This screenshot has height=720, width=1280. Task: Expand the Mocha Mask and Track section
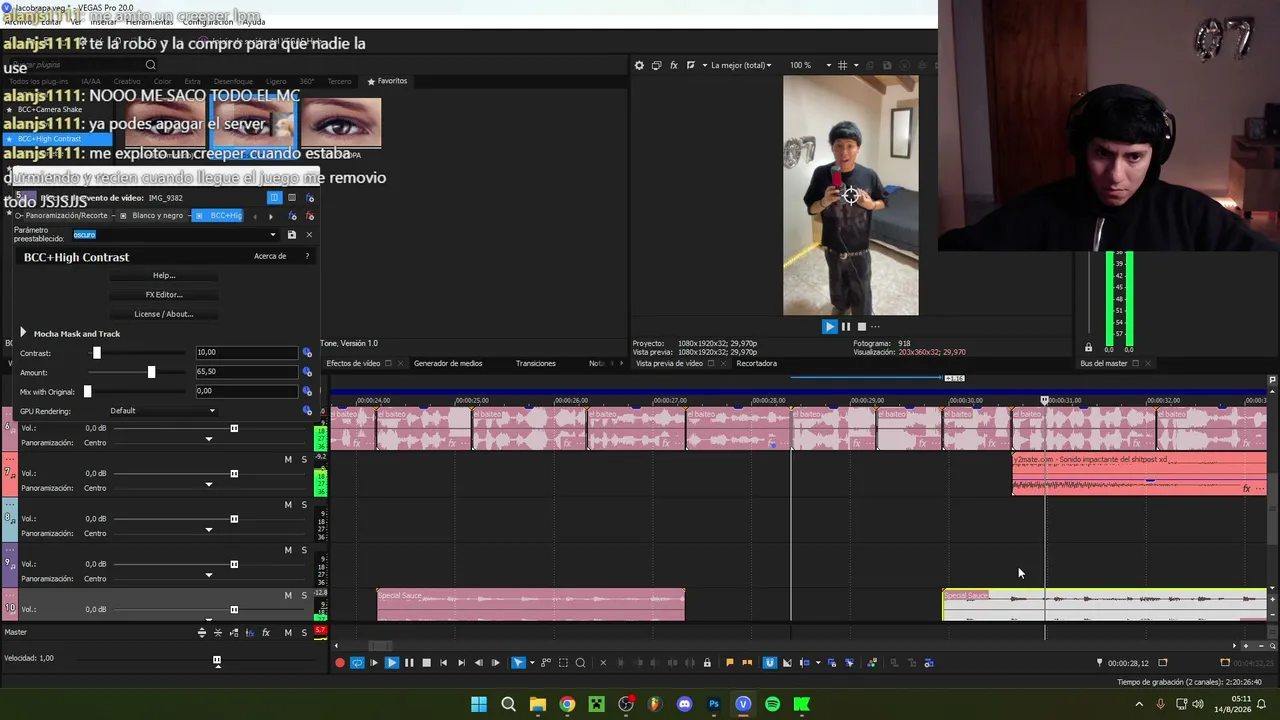tap(23, 333)
